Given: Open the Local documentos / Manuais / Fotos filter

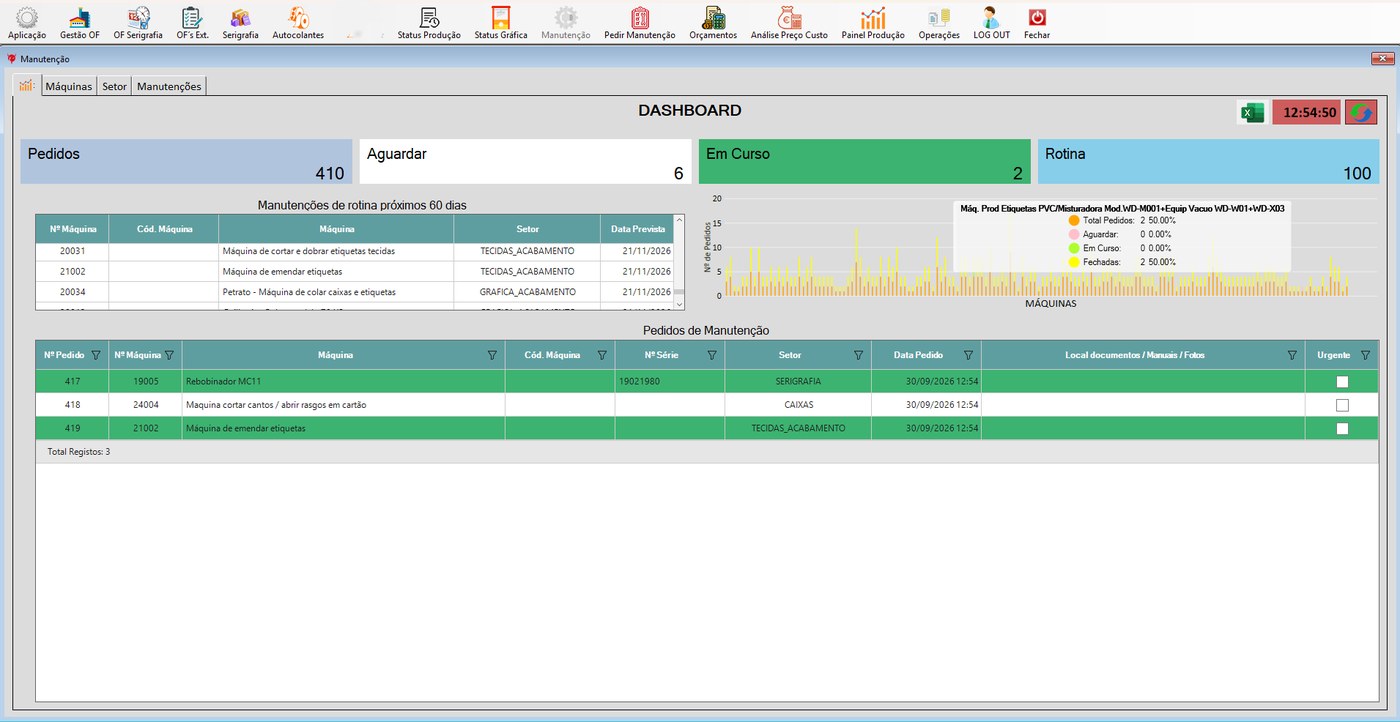Looking at the screenshot, I should 1292,355.
